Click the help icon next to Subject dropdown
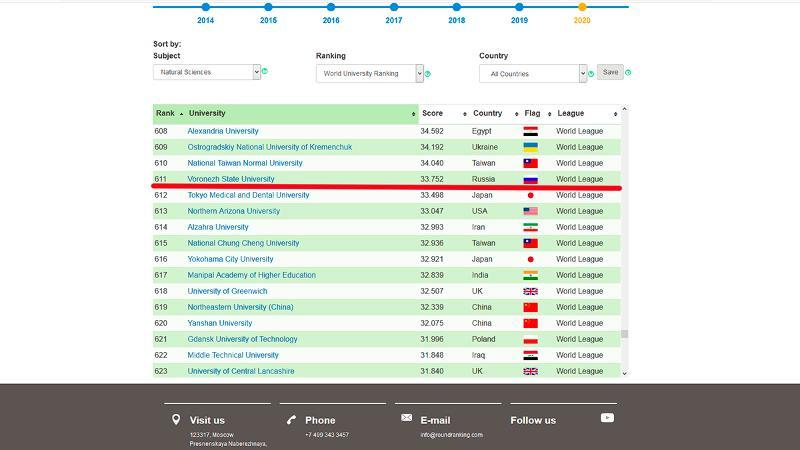 (265, 72)
